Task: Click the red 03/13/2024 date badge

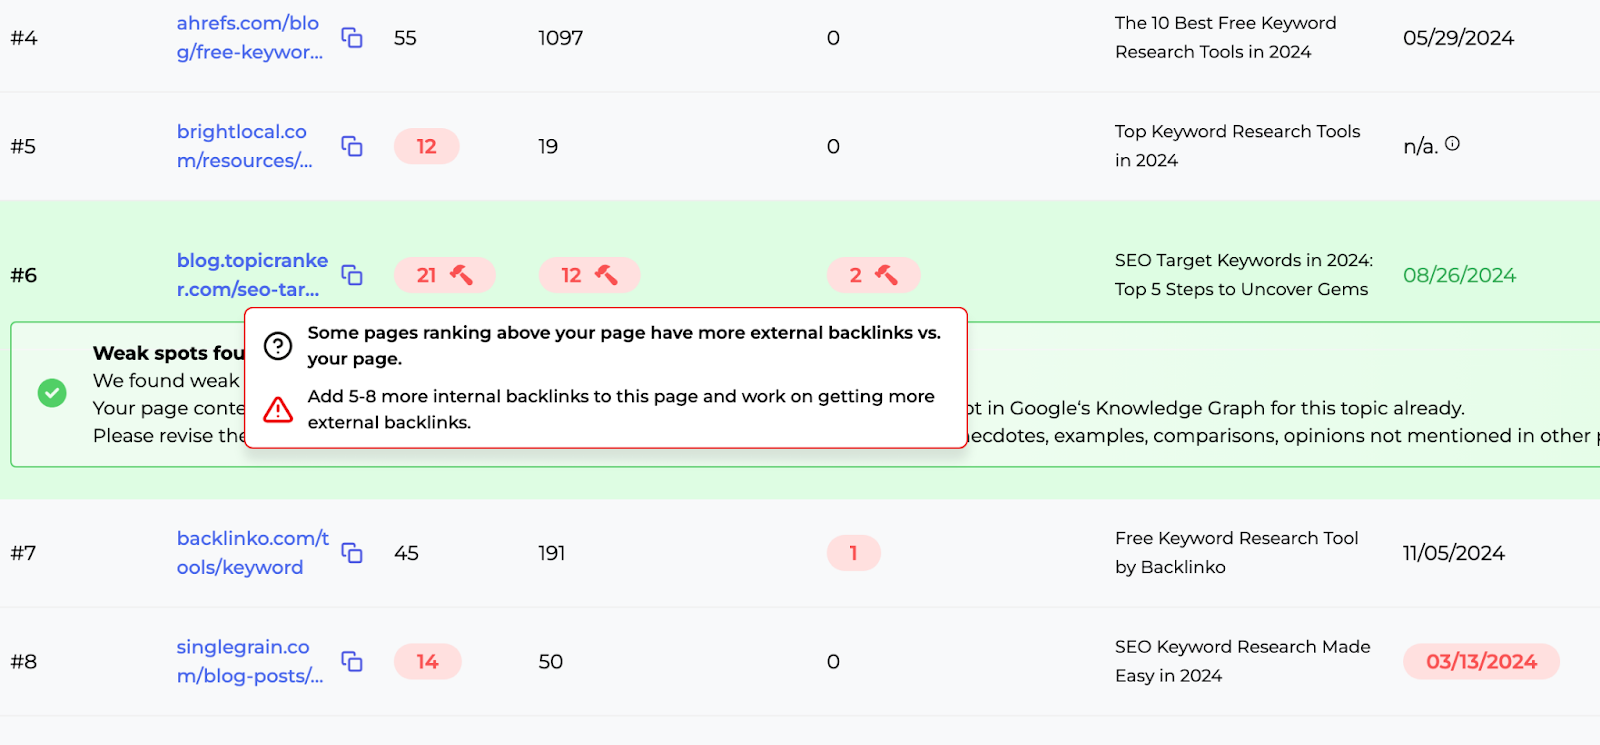Action: 1481,661
